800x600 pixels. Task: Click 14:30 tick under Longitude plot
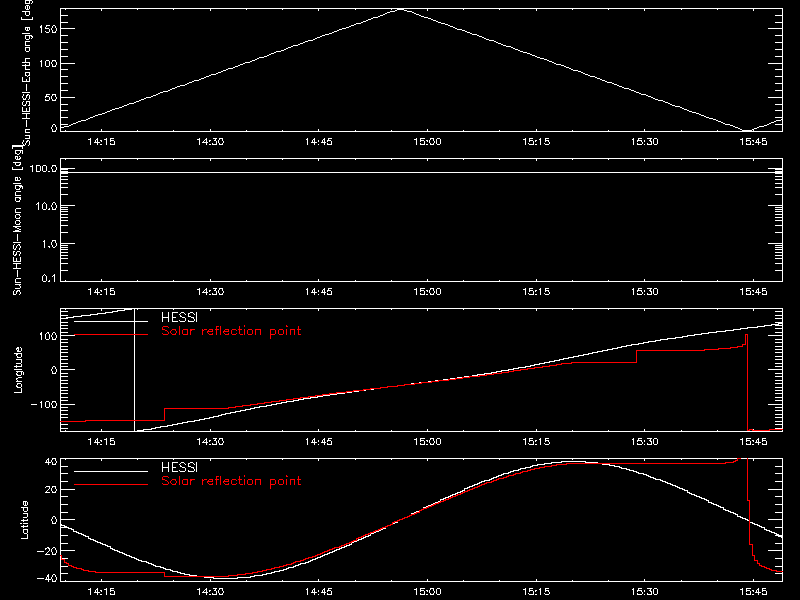coord(210,442)
